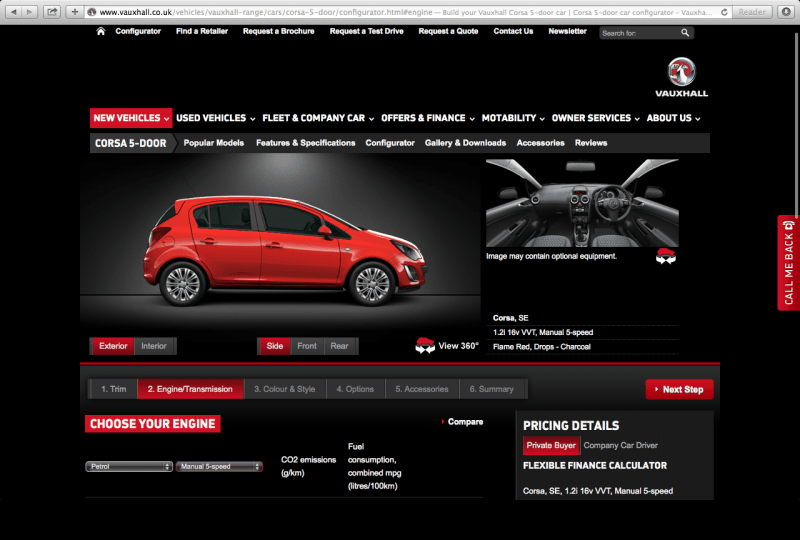Select the Front camera angle
The height and width of the screenshot is (540, 800).
[307, 346]
